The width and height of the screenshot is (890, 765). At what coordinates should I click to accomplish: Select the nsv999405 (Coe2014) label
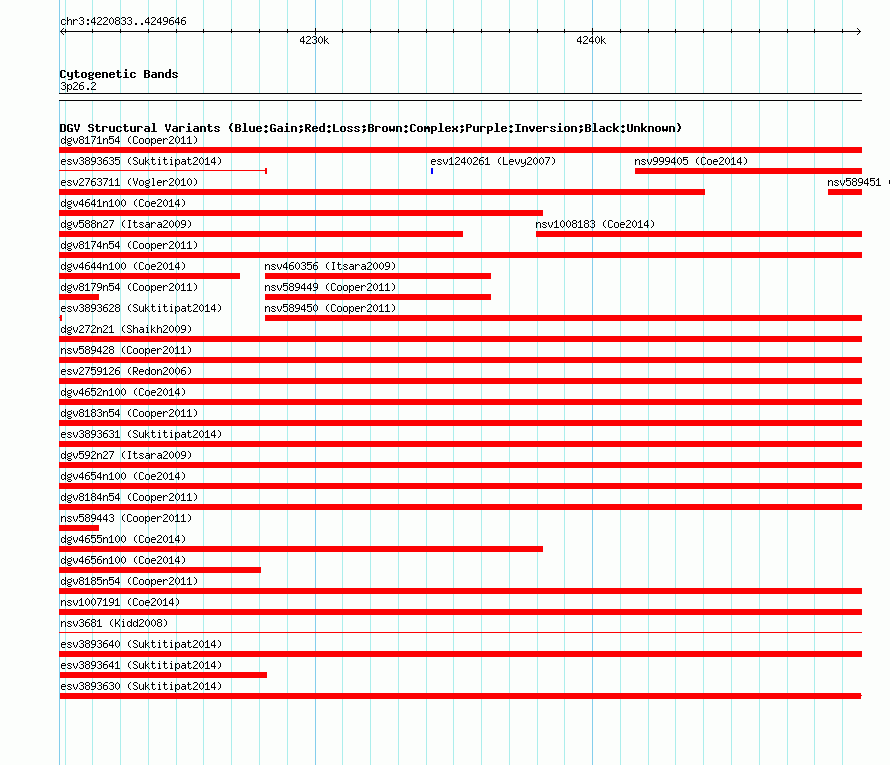pyautogui.click(x=691, y=161)
